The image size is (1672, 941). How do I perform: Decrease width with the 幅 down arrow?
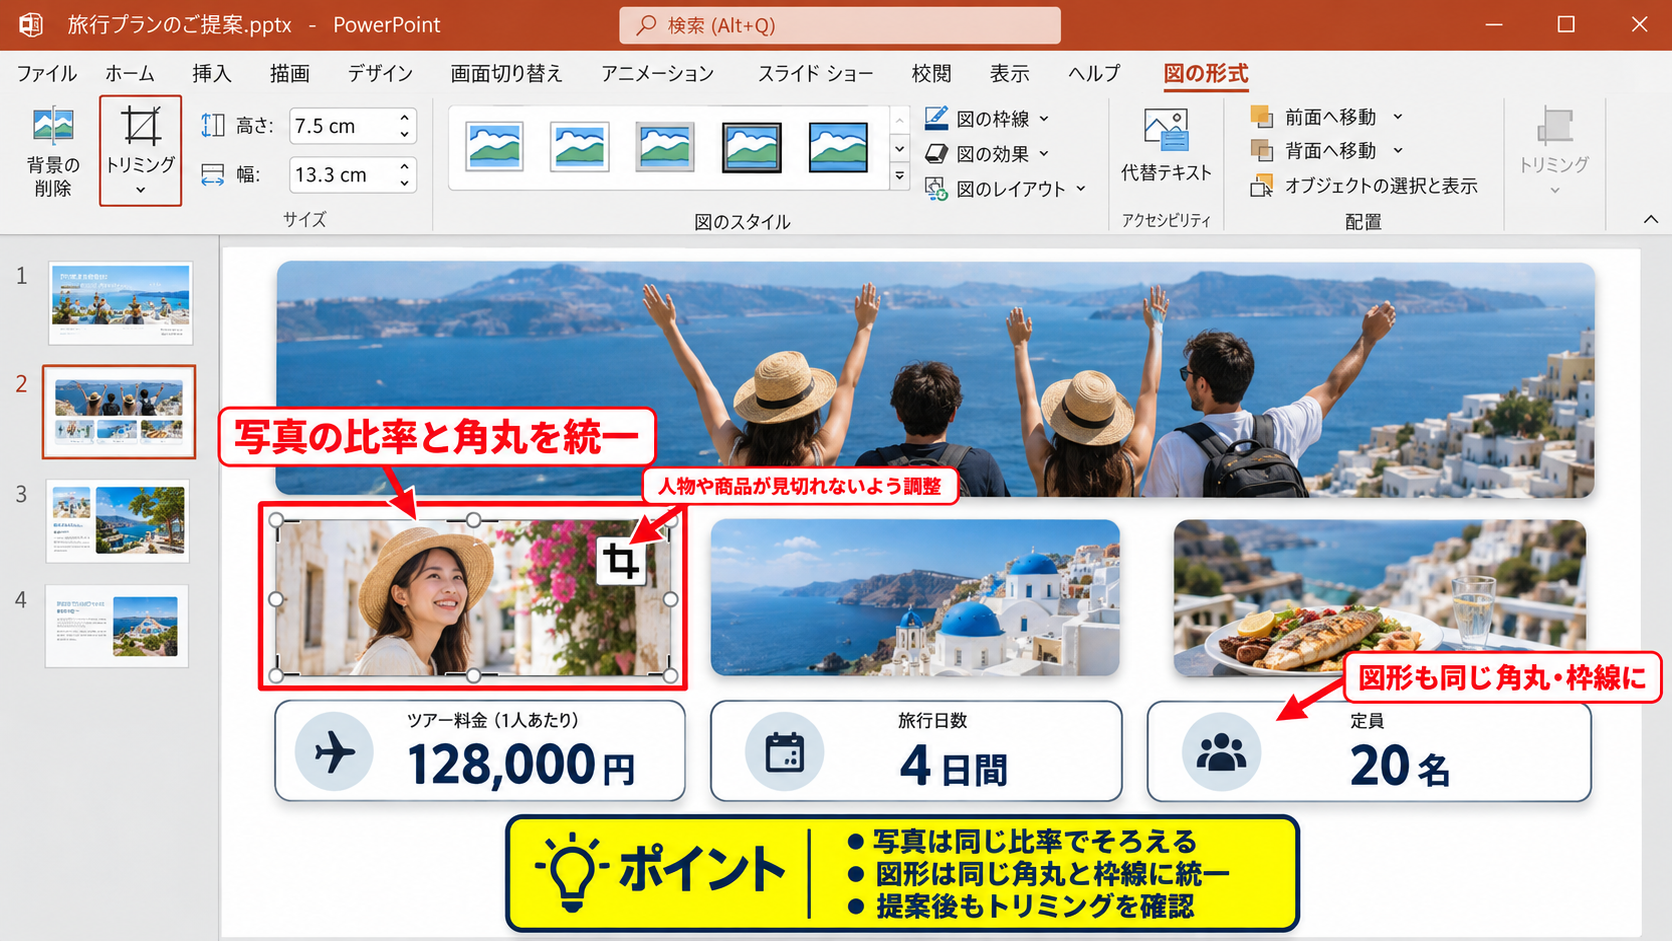[404, 184]
